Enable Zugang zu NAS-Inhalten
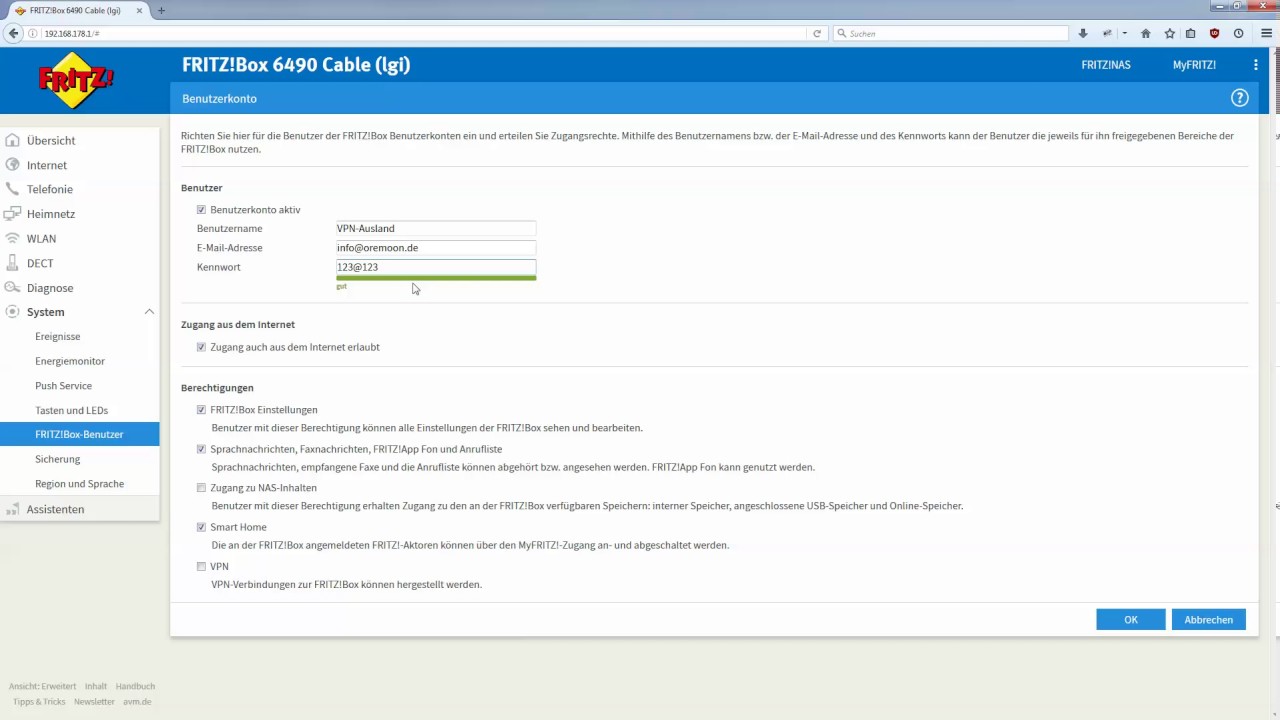Image resolution: width=1280 pixels, height=720 pixels. pos(201,488)
